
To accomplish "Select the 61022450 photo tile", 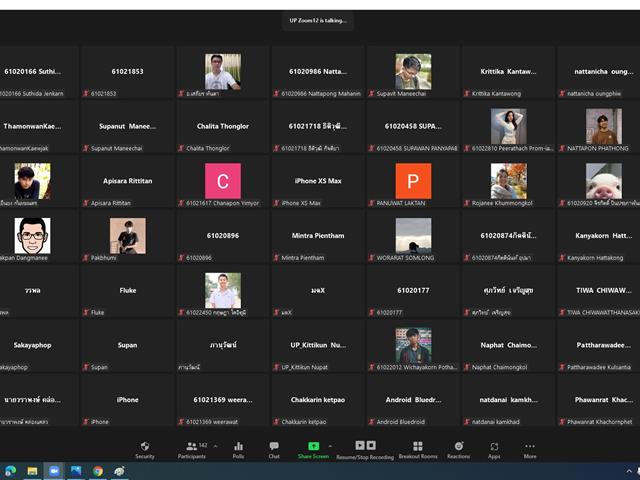I will coord(223,291).
